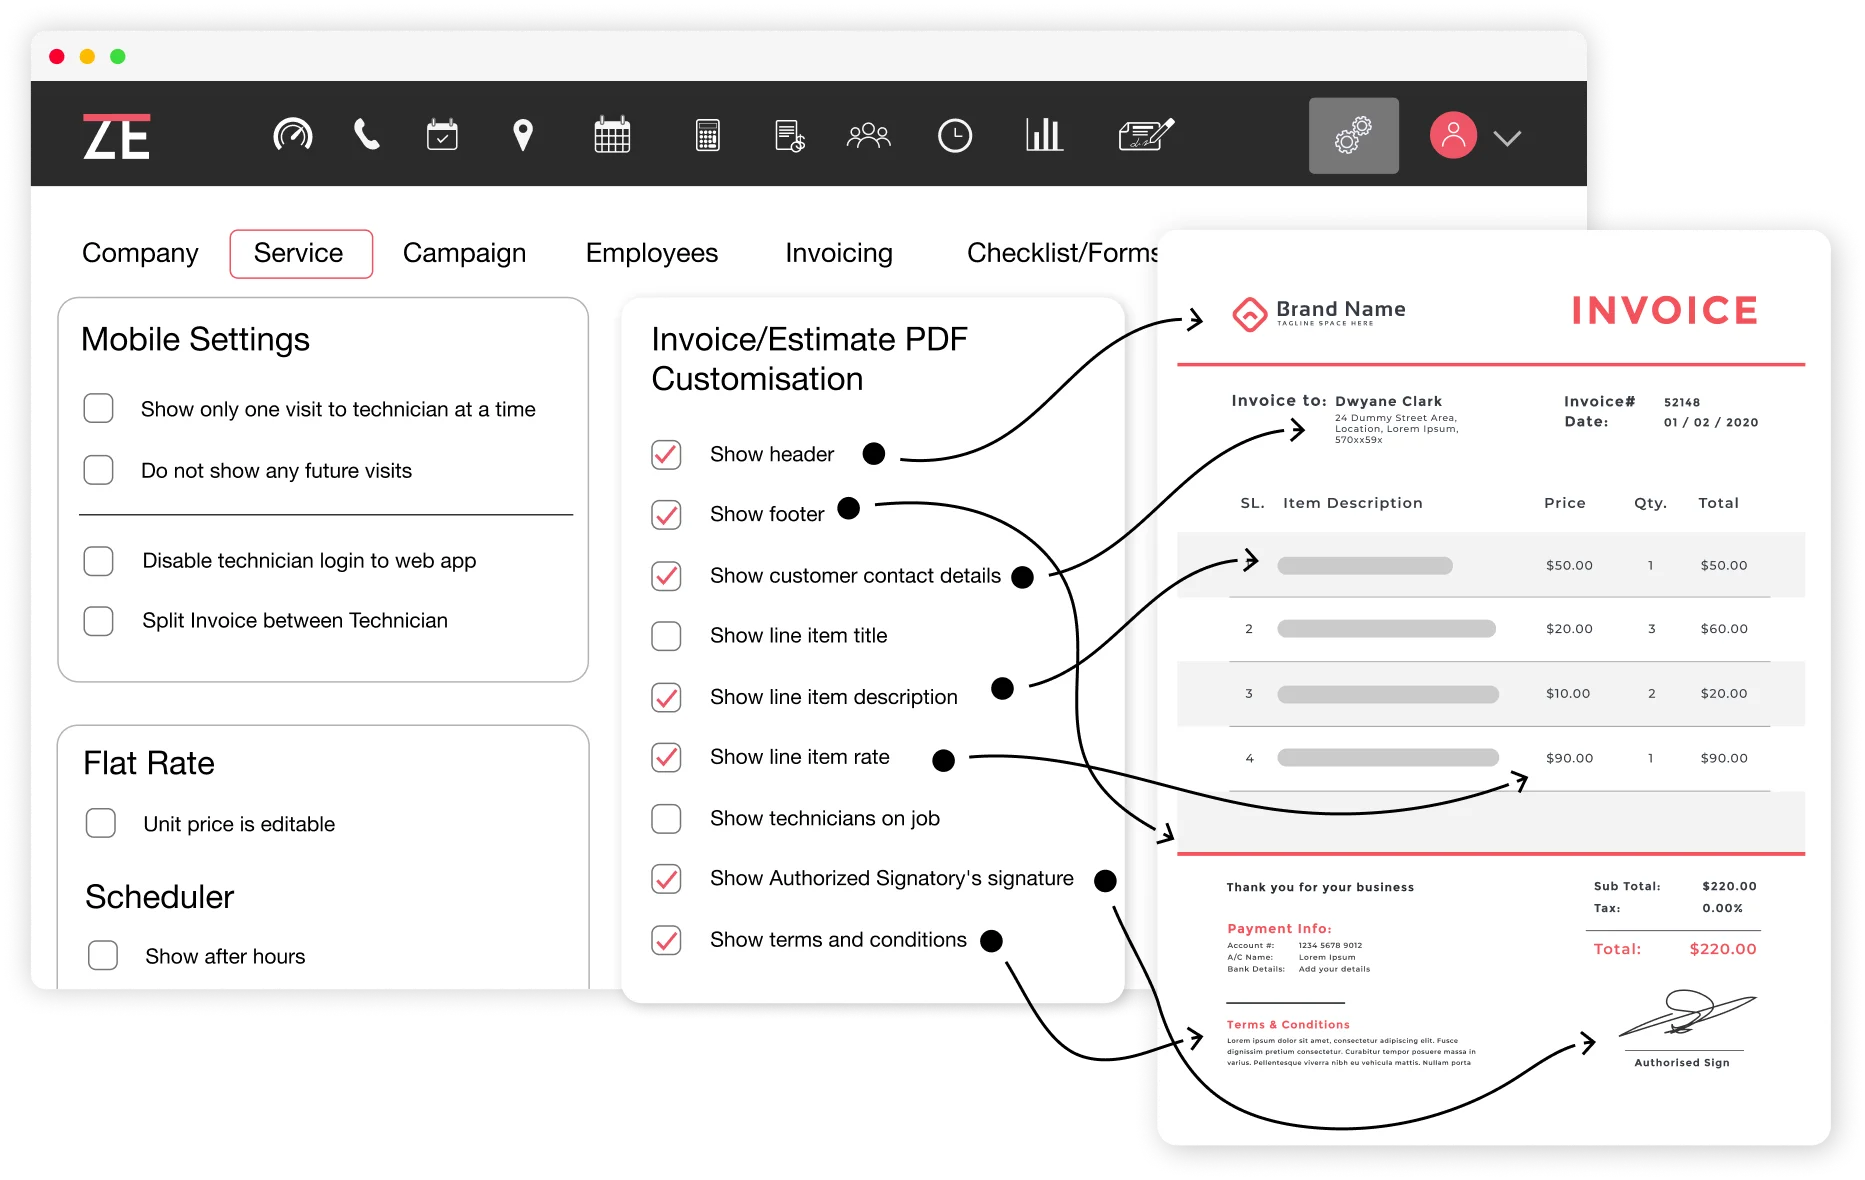
Task: Open the clock time-tracking icon
Action: pos(955,135)
